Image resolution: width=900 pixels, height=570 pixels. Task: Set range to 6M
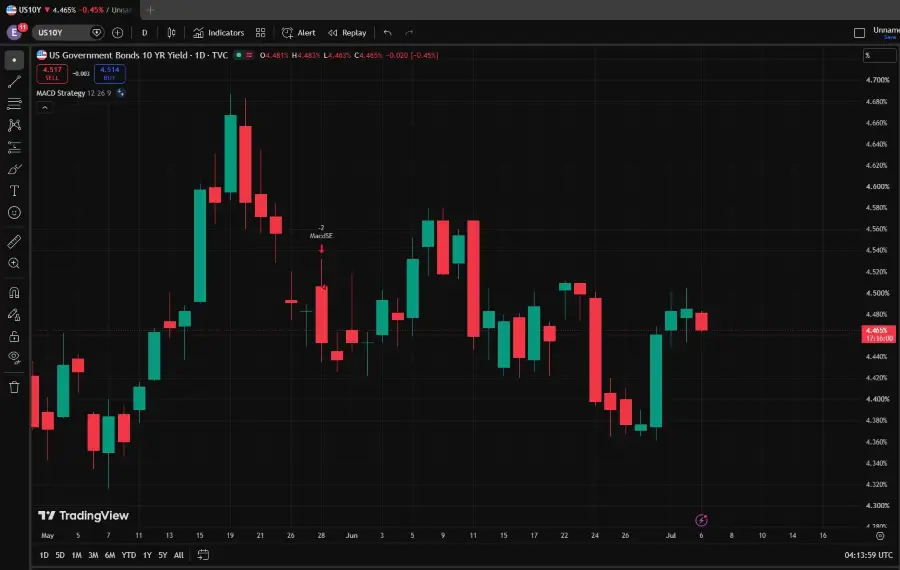point(110,555)
